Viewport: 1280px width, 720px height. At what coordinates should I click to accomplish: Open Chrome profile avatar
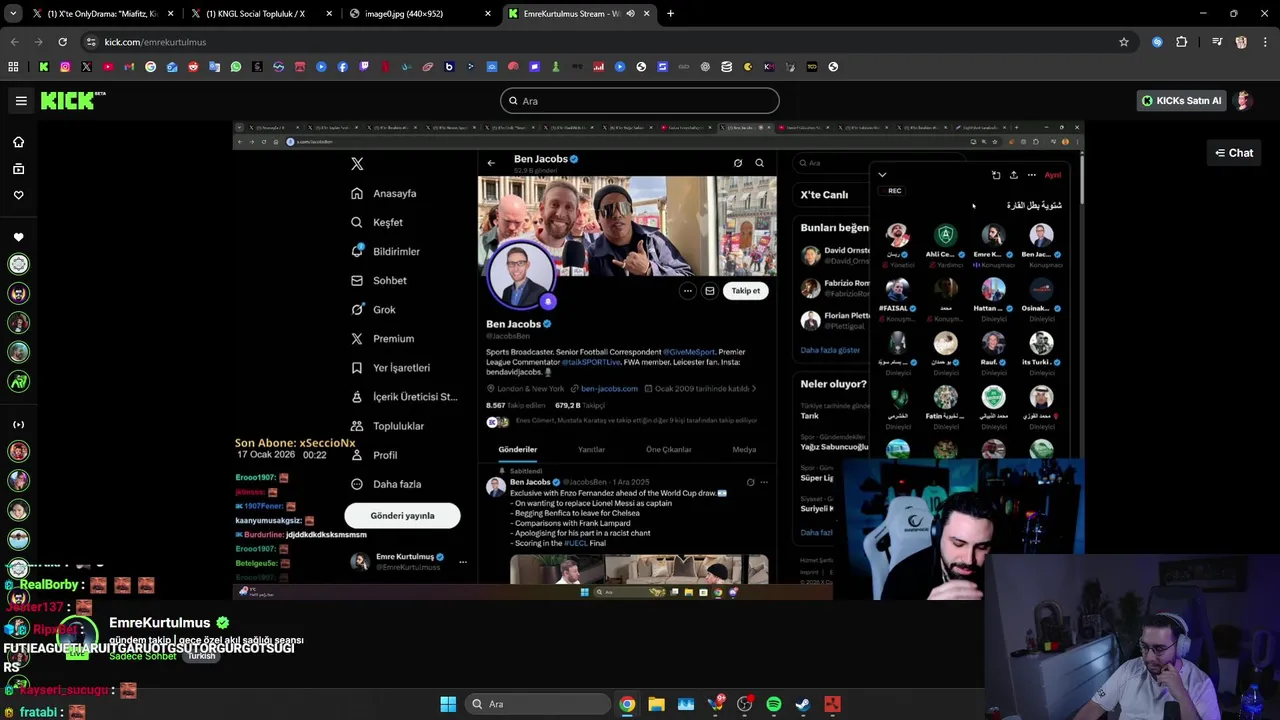point(1241,42)
